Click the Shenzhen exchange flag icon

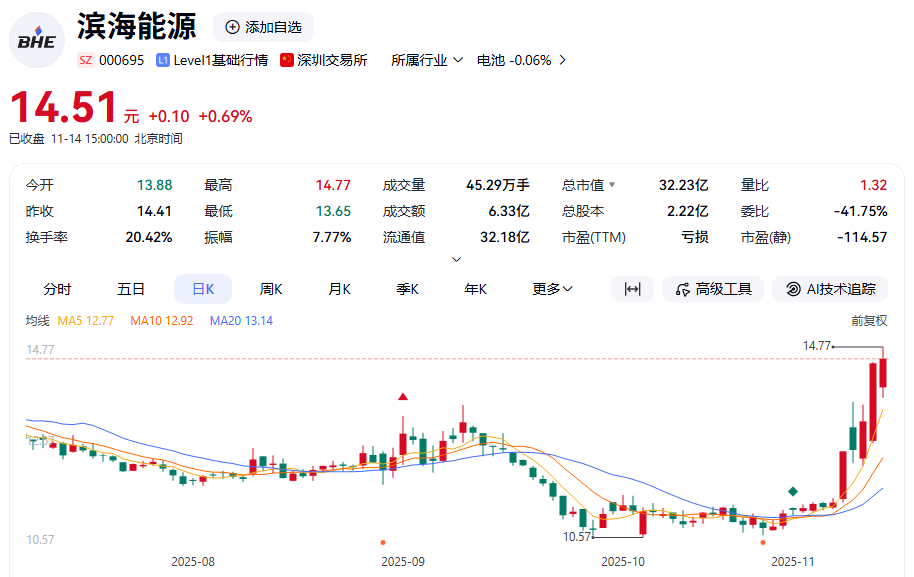click(x=287, y=60)
